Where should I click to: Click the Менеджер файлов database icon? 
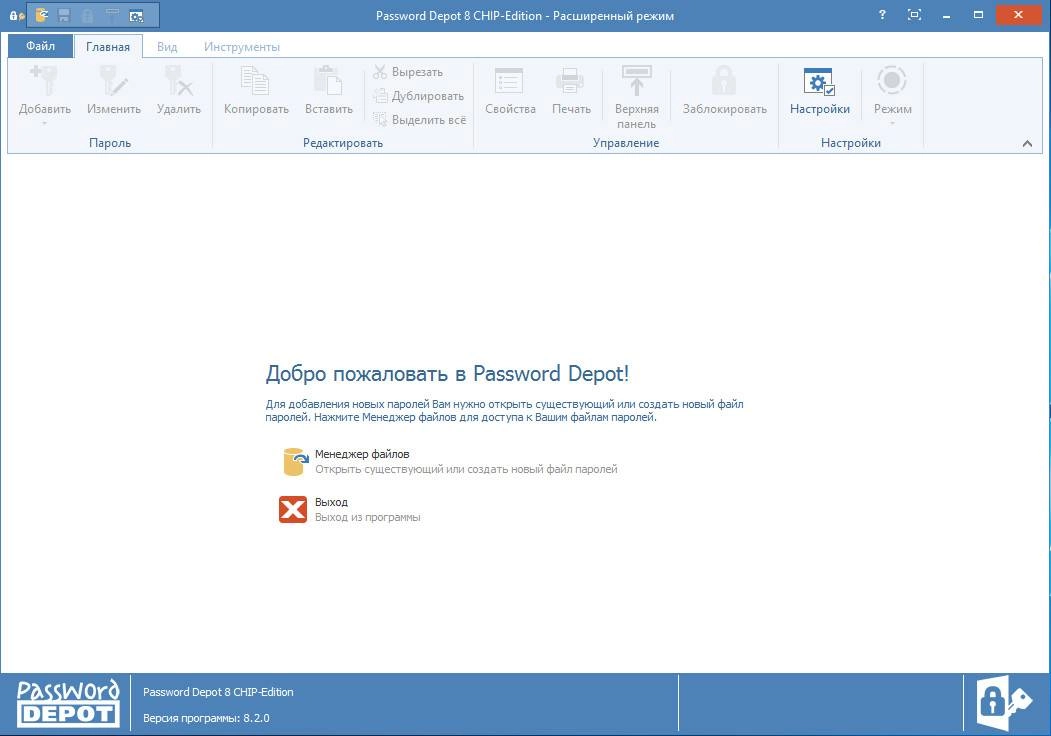pos(295,461)
